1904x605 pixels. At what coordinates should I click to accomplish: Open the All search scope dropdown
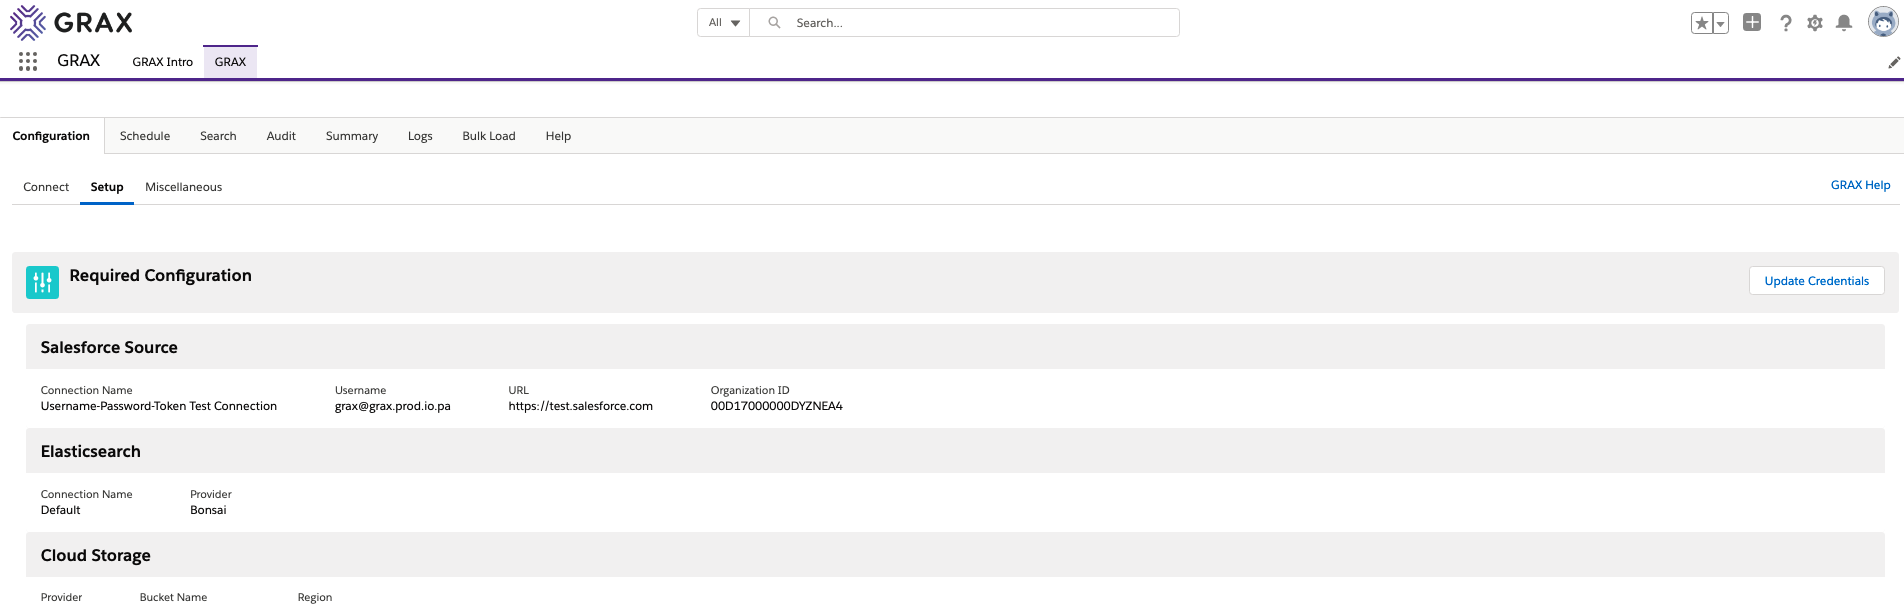point(724,23)
